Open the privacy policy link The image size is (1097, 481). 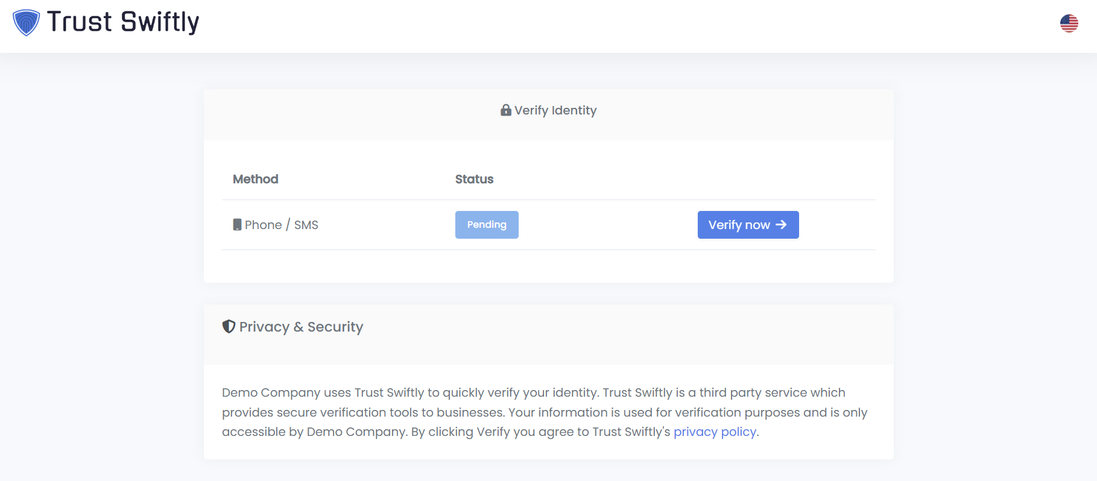pyautogui.click(x=714, y=432)
